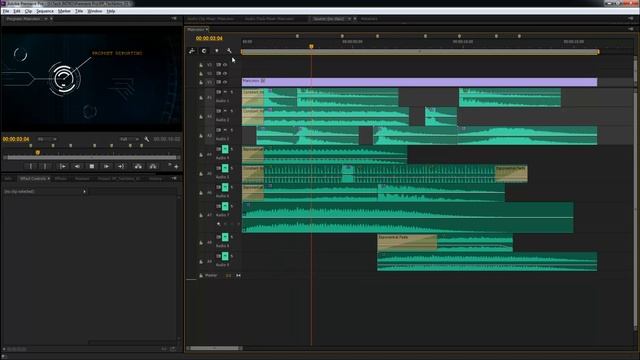Open timeline panel menu
This screenshot has width=640, height=360.
click(x=631, y=29)
